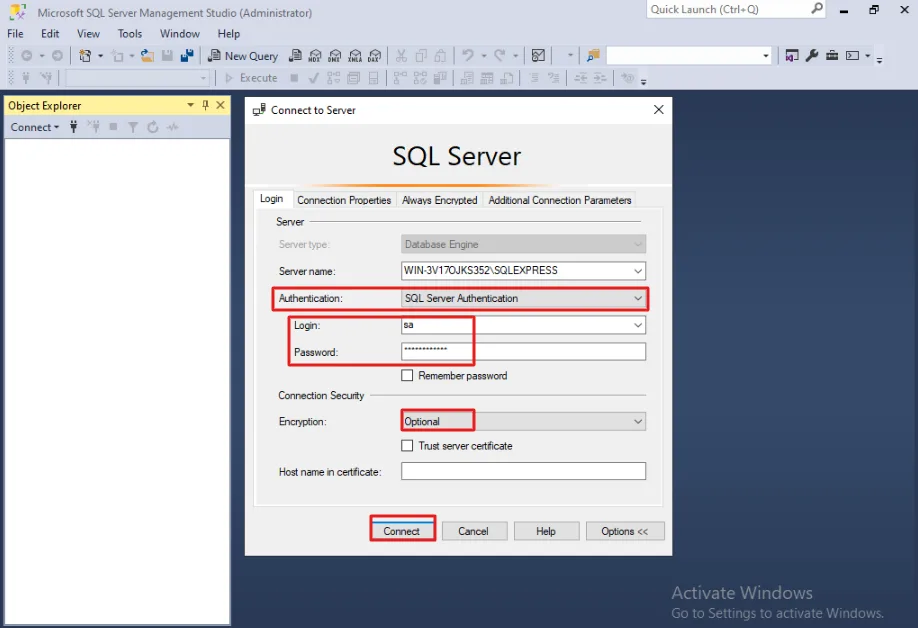Click the command window icon
The image size is (918, 628).
click(x=853, y=56)
